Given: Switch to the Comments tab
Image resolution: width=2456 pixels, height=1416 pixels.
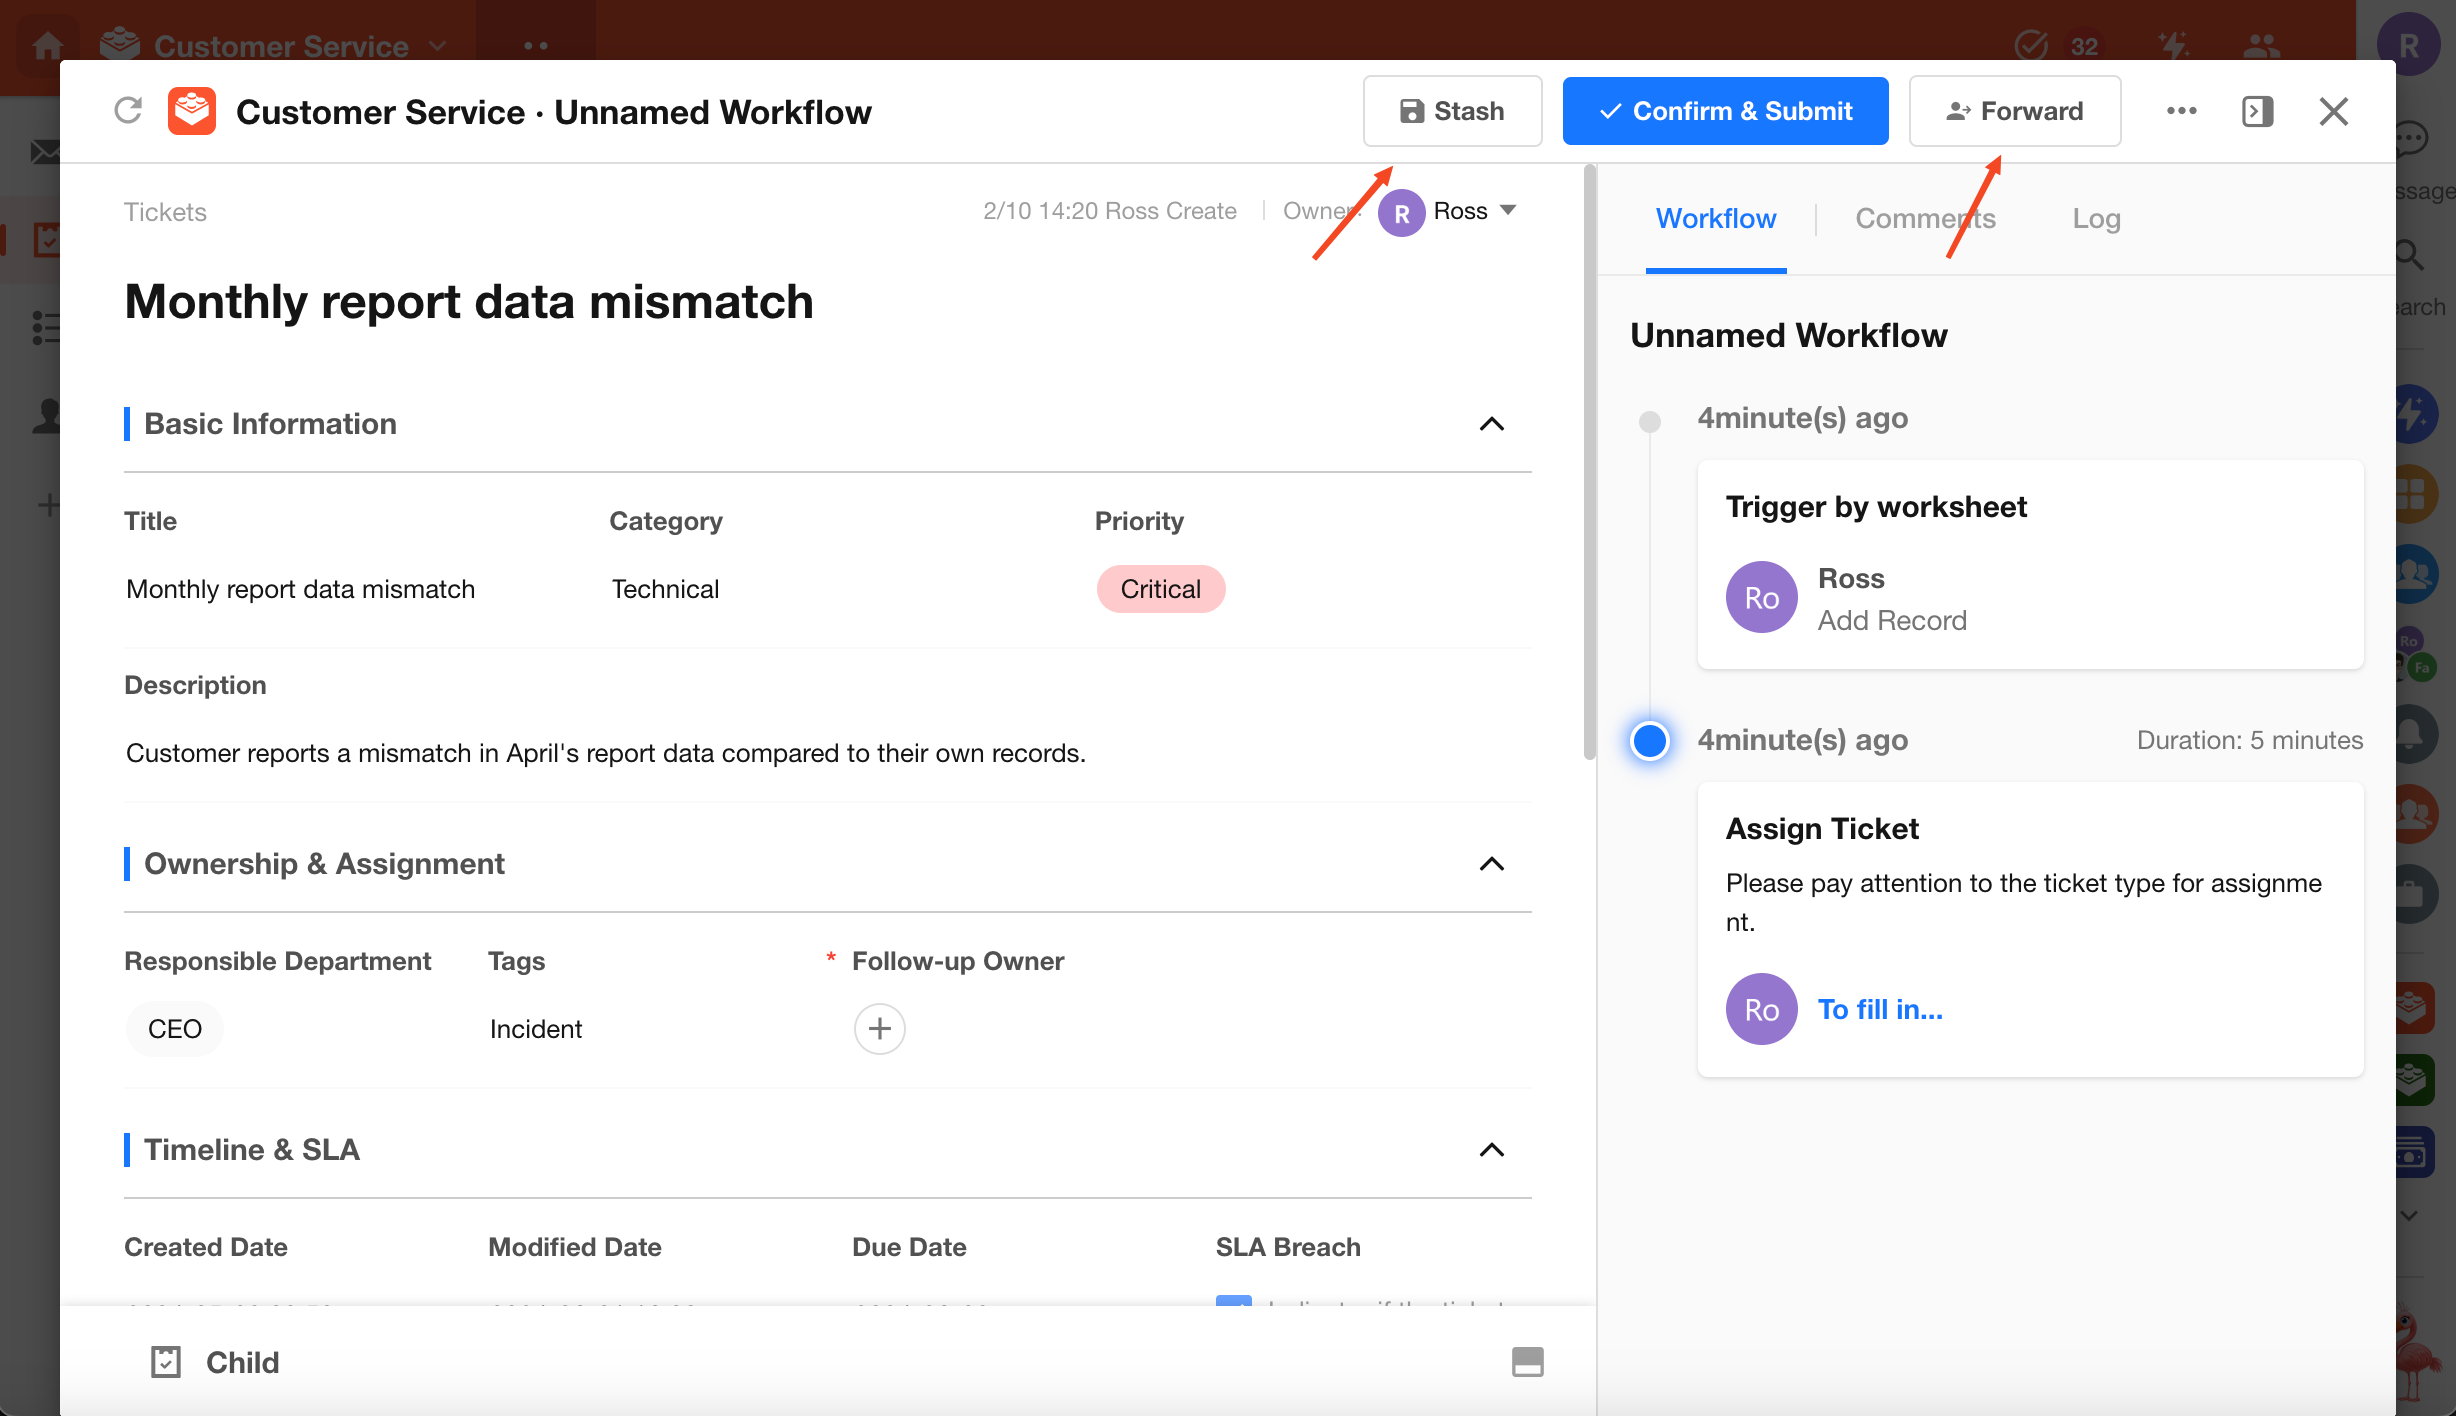Looking at the screenshot, I should coord(1925,218).
